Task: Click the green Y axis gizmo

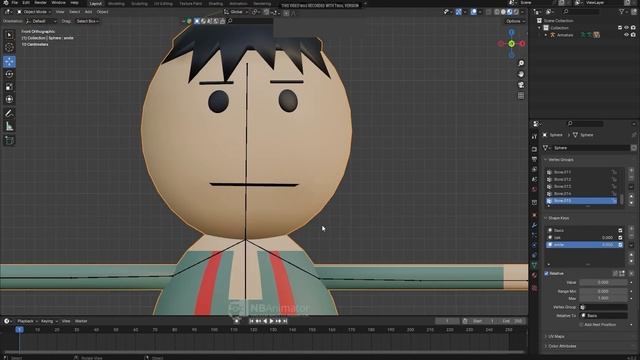Action: (511, 44)
